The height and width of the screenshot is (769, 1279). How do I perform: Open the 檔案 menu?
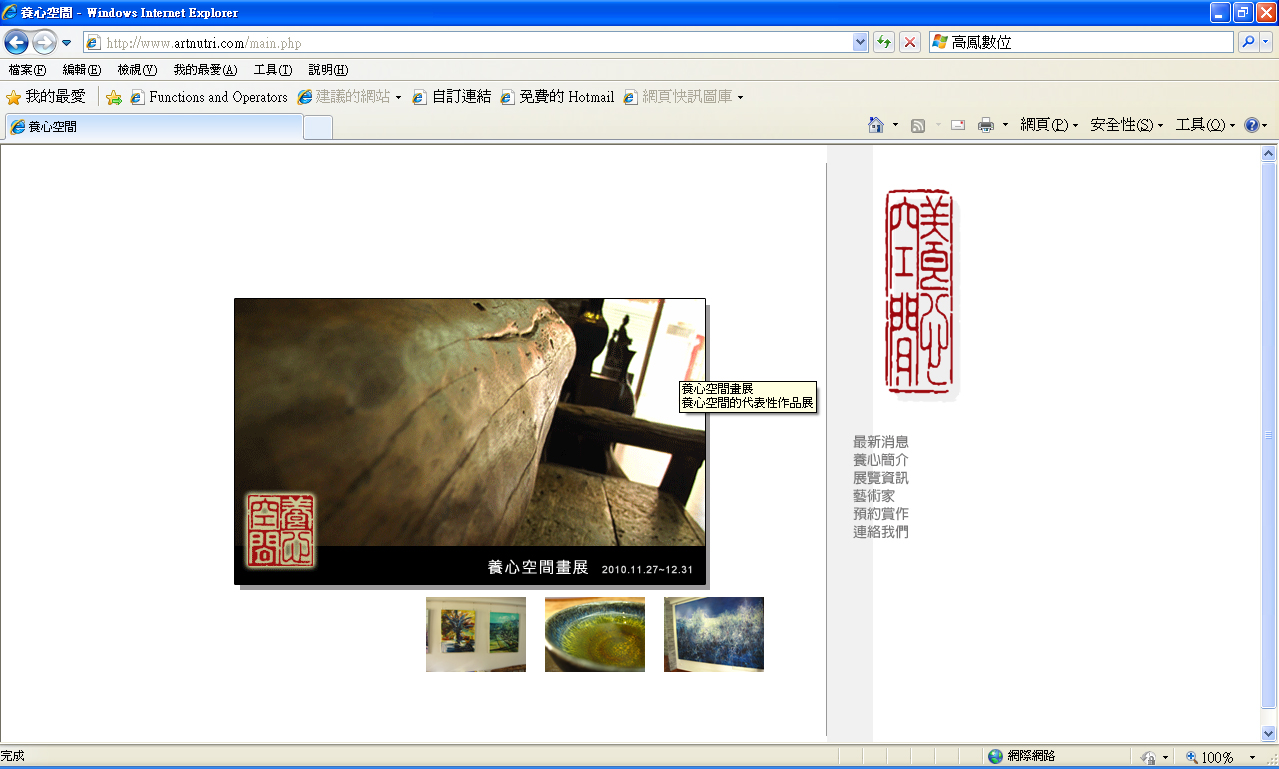(x=27, y=70)
